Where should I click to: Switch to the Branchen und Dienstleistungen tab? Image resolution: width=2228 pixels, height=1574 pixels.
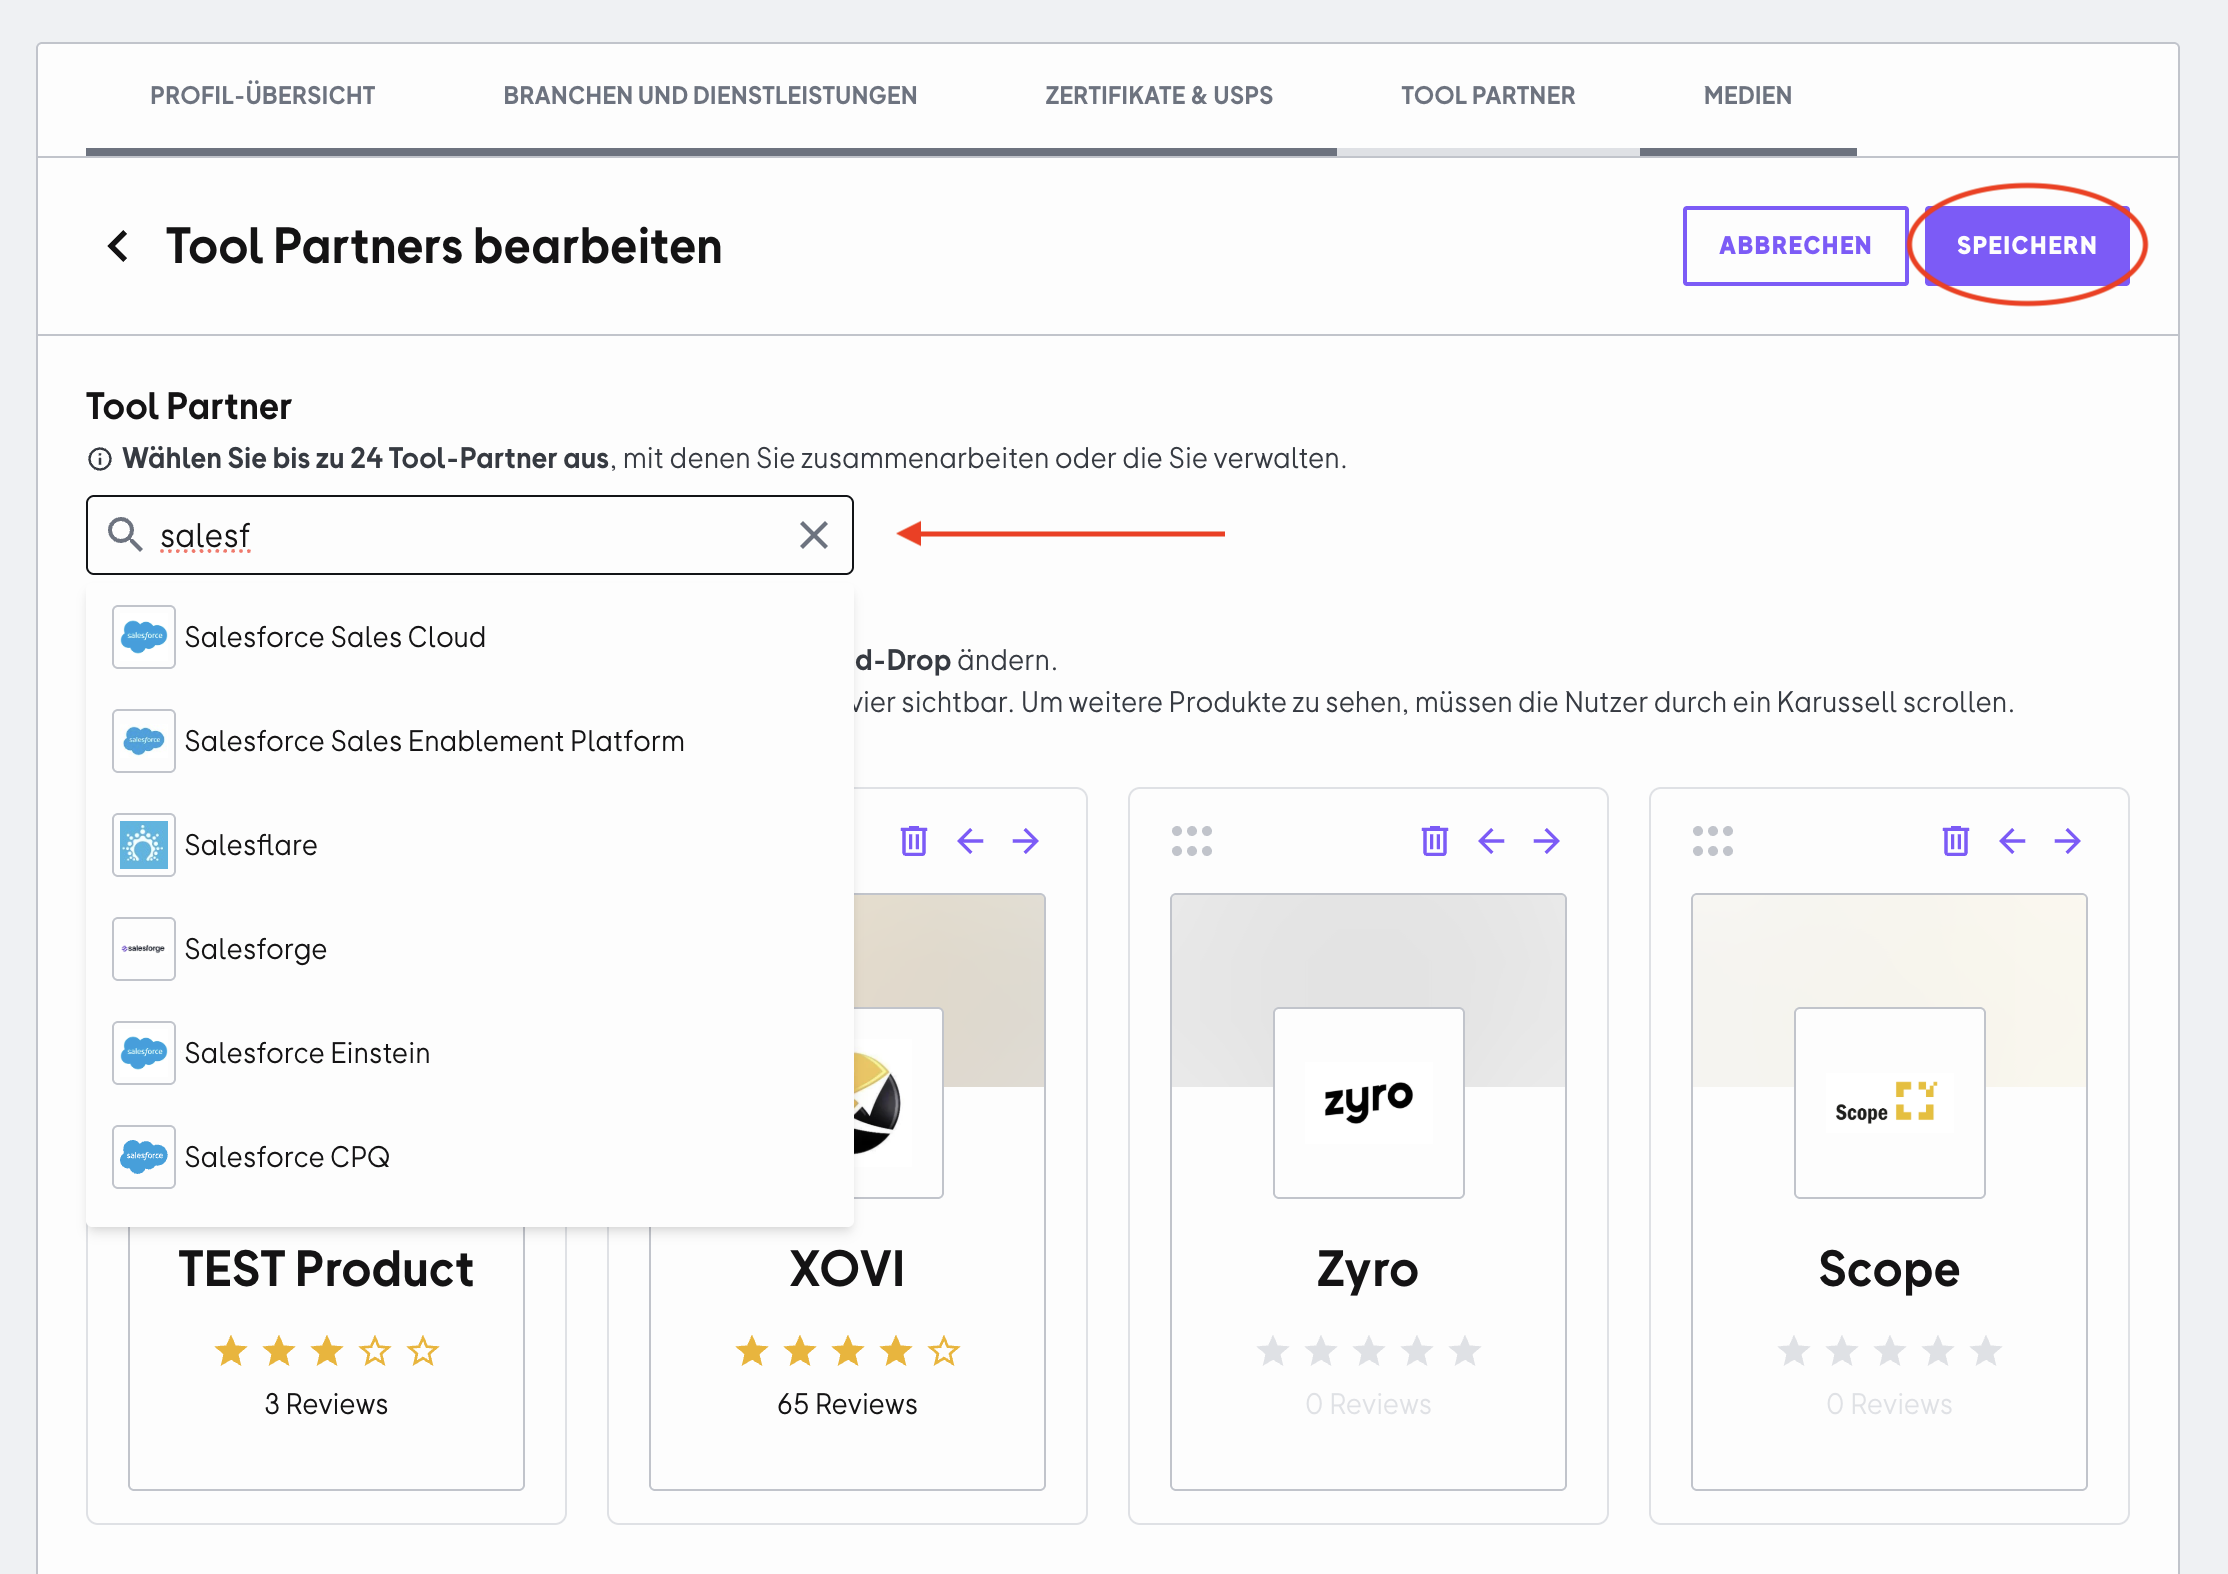pos(710,96)
